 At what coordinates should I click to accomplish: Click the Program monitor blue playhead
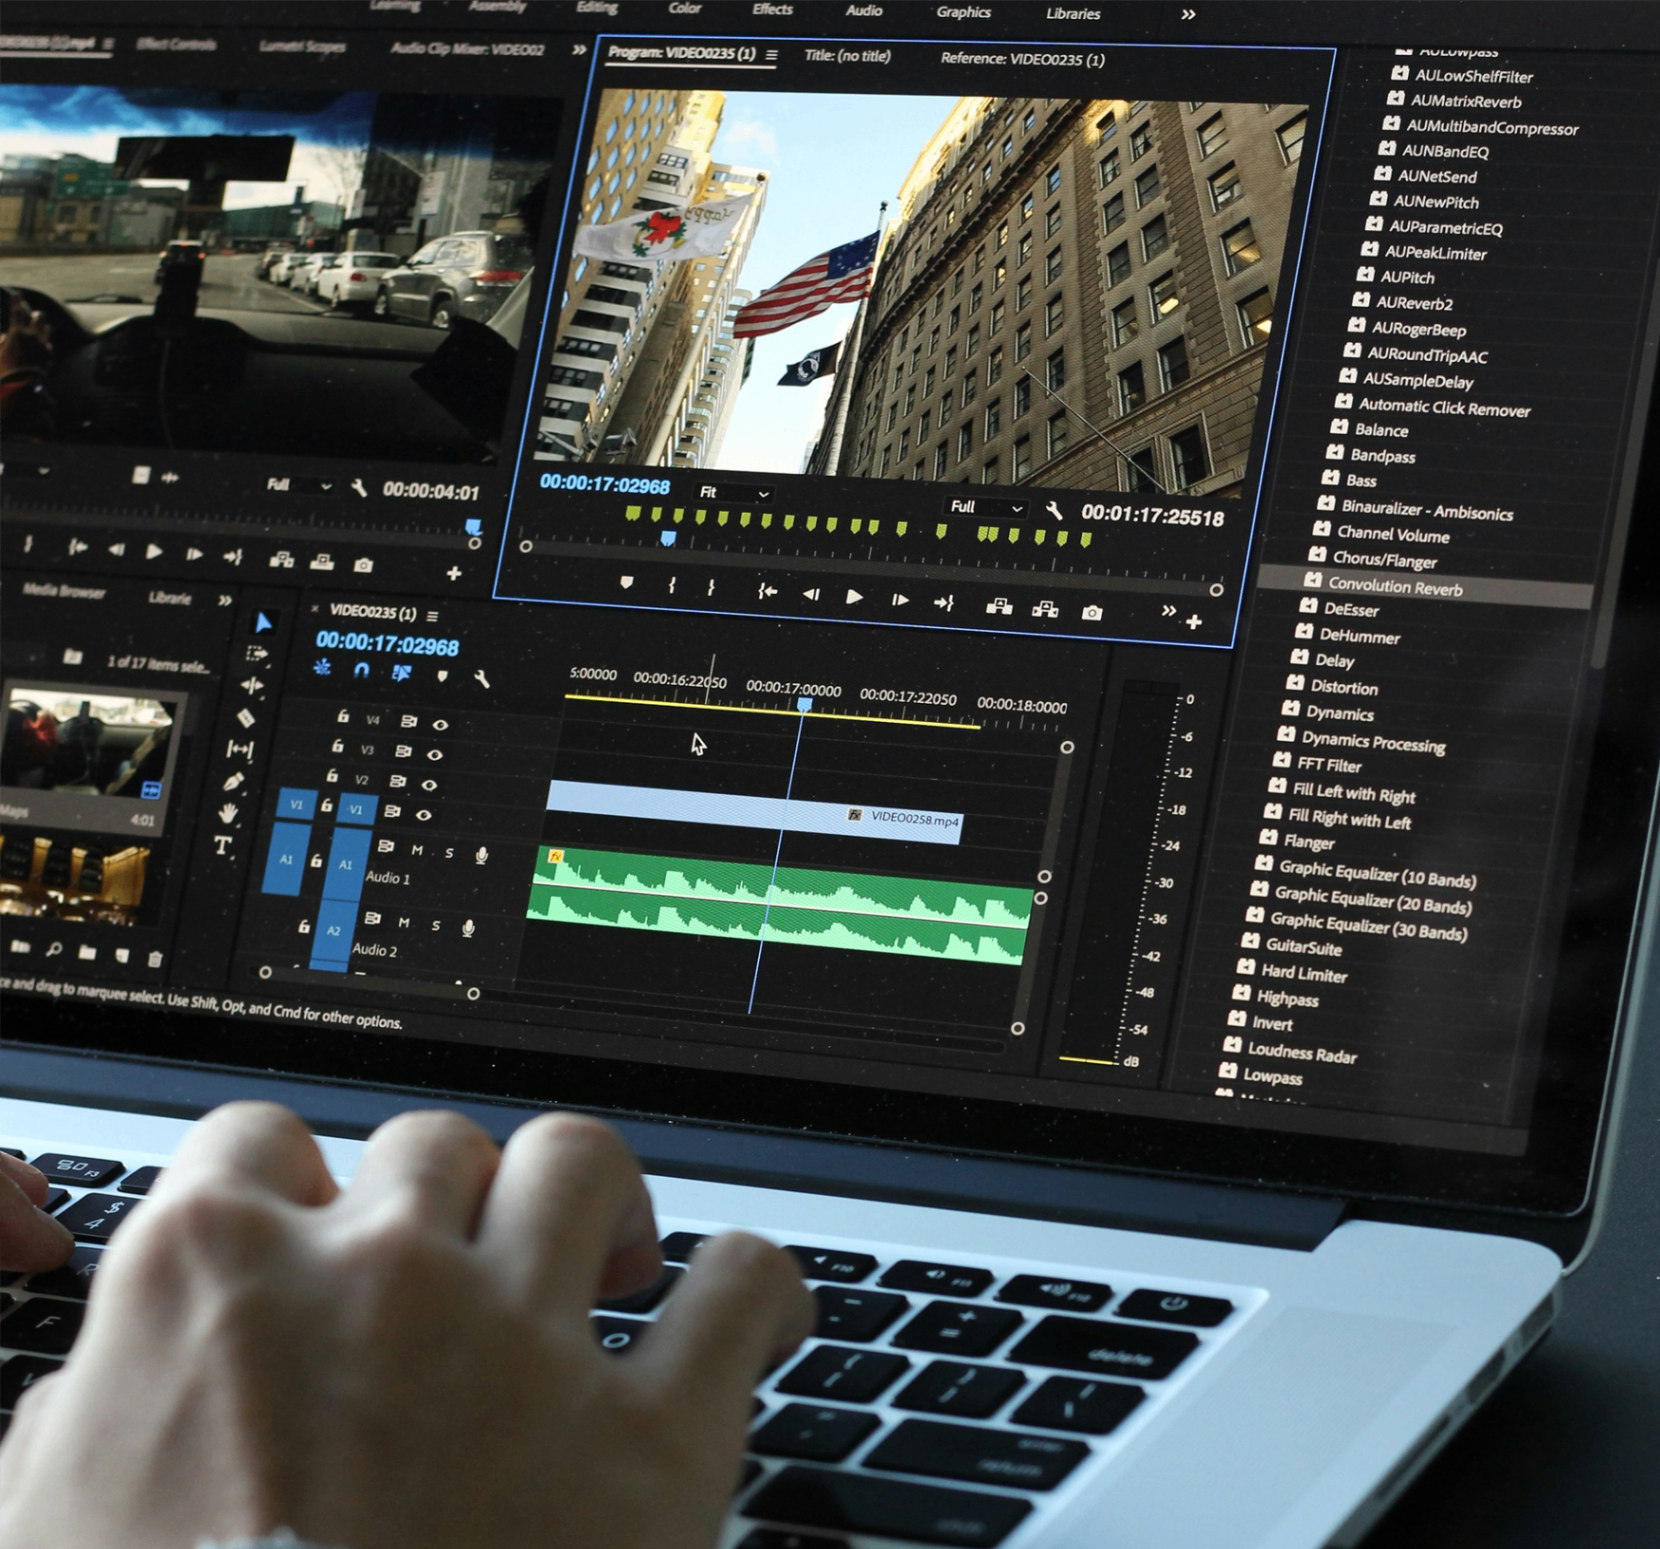[x=668, y=538]
